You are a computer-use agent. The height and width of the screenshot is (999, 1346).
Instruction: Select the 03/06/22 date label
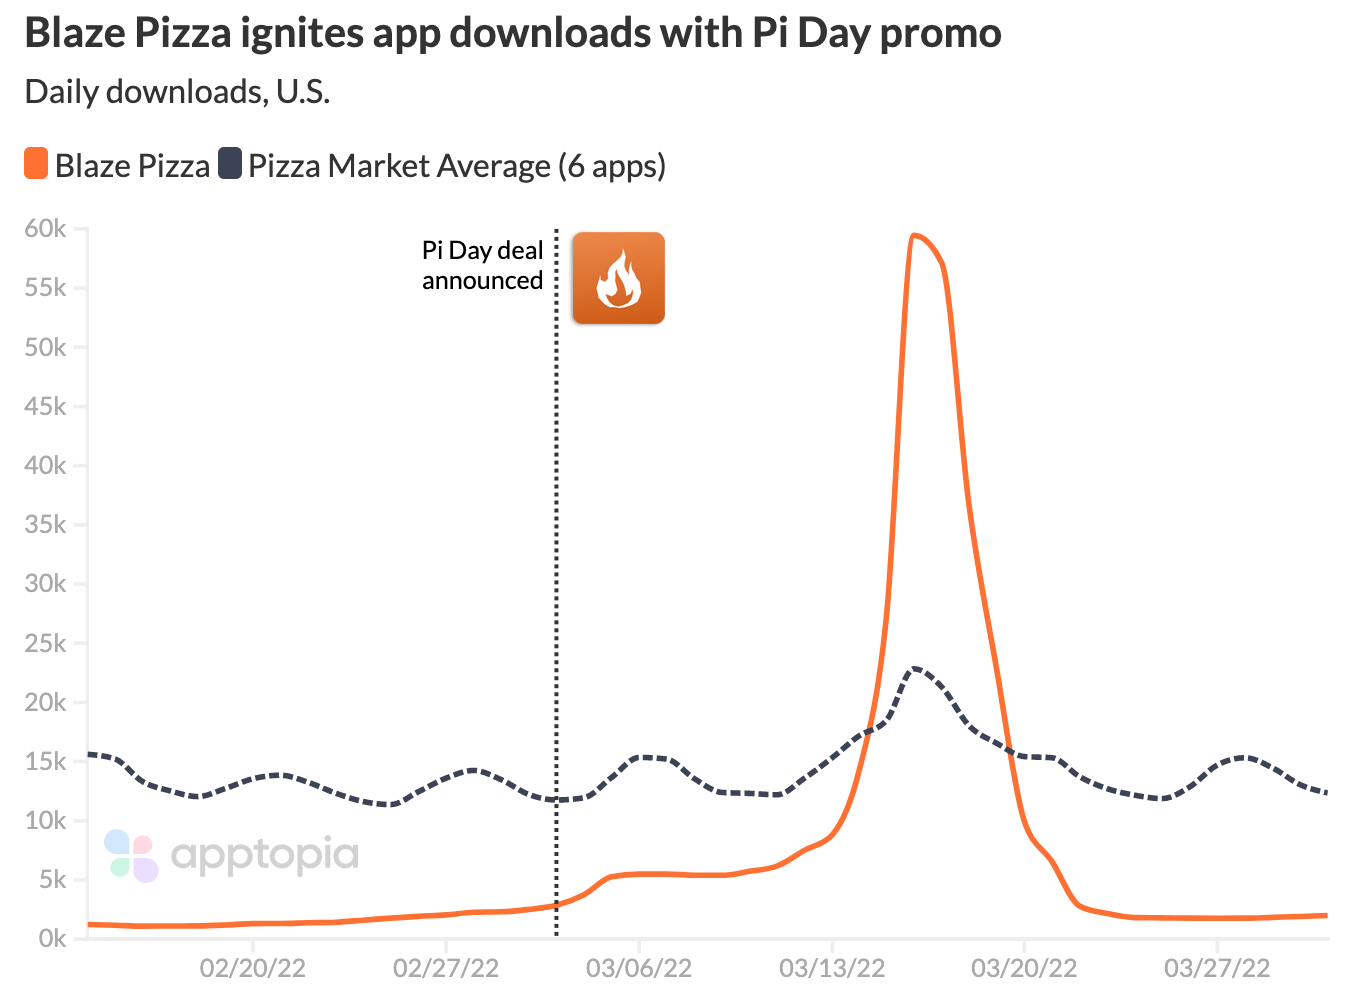coord(638,968)
